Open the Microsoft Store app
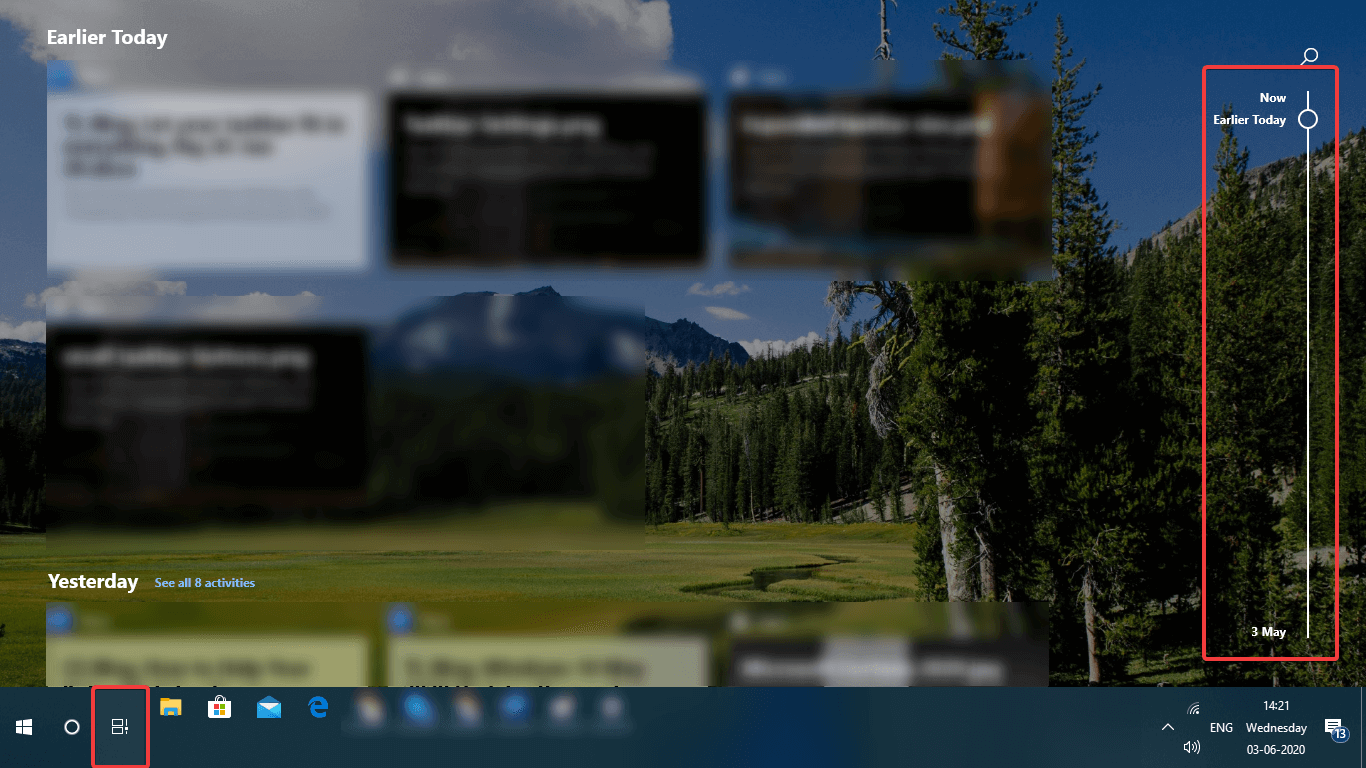1366x768 pixels. tap(219, 708)
